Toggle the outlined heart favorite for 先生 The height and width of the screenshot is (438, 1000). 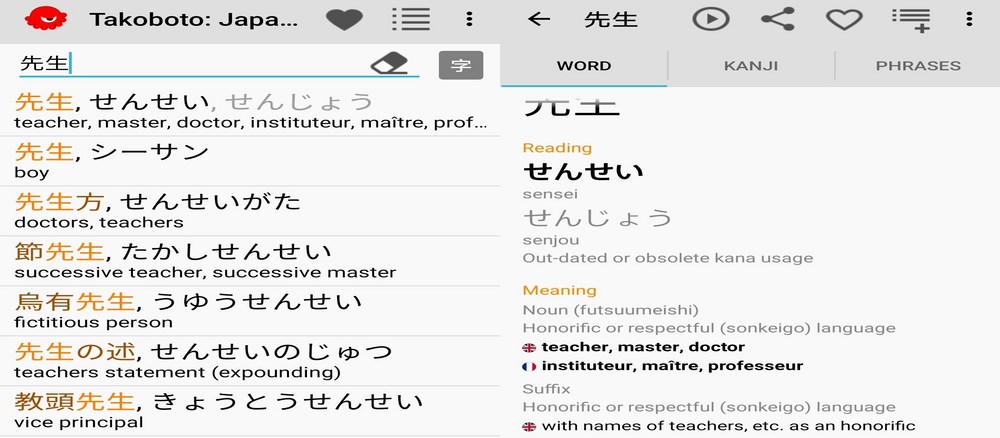[843, 19]
